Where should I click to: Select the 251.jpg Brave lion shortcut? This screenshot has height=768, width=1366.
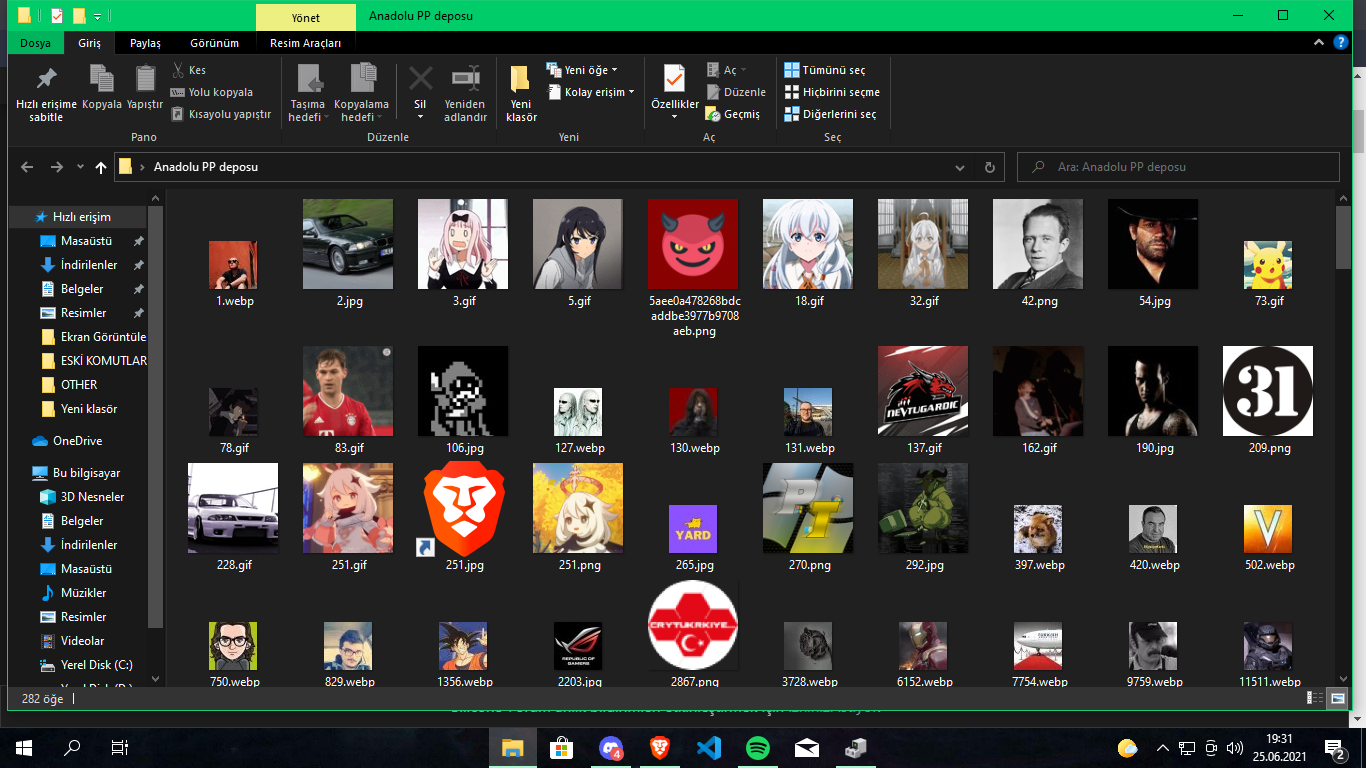(463, 509)
